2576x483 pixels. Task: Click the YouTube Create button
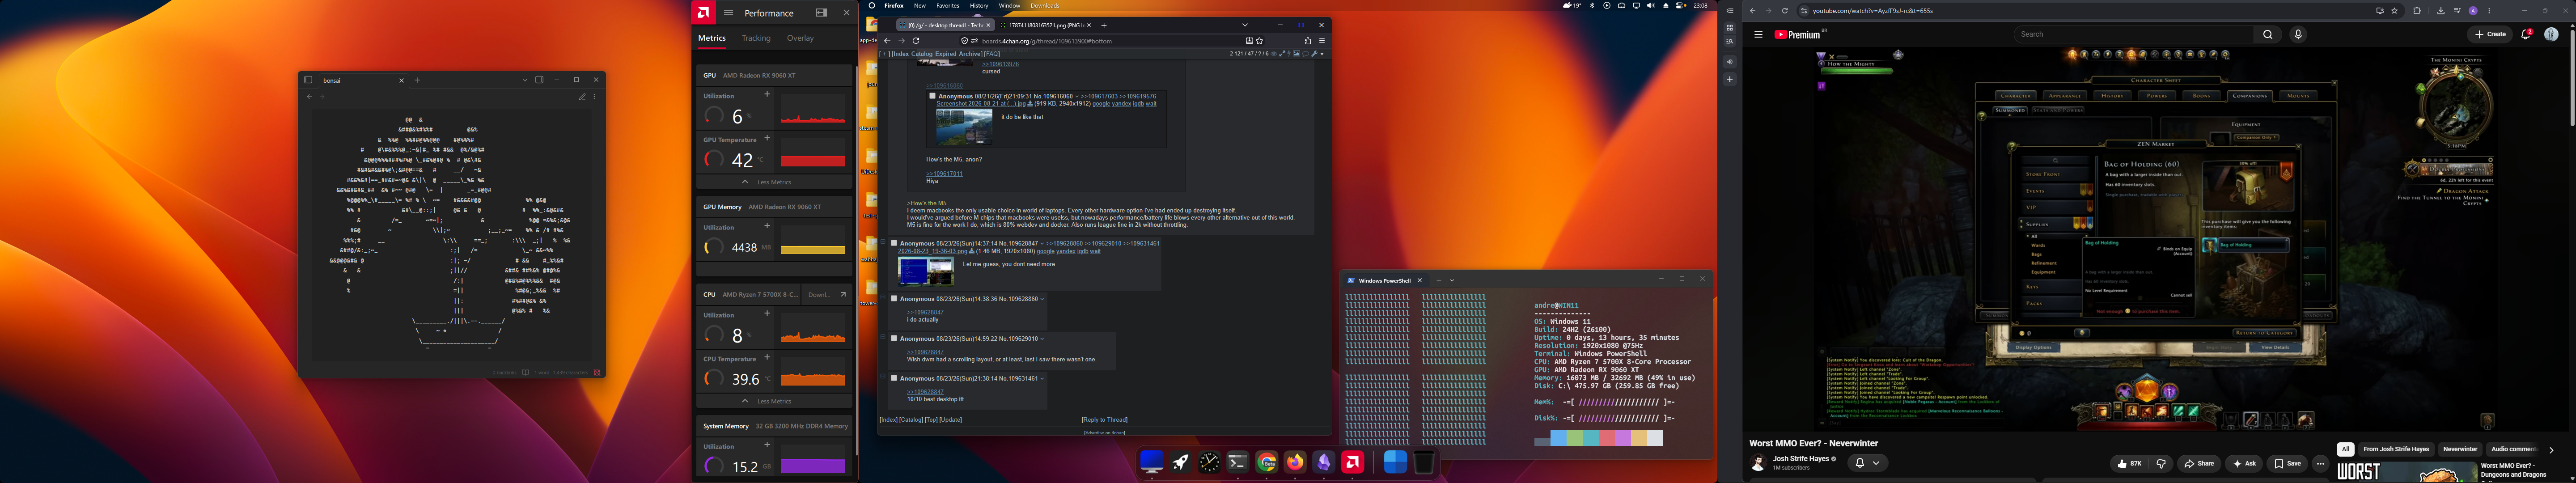pyautogui.click(x=2490, y=34)
